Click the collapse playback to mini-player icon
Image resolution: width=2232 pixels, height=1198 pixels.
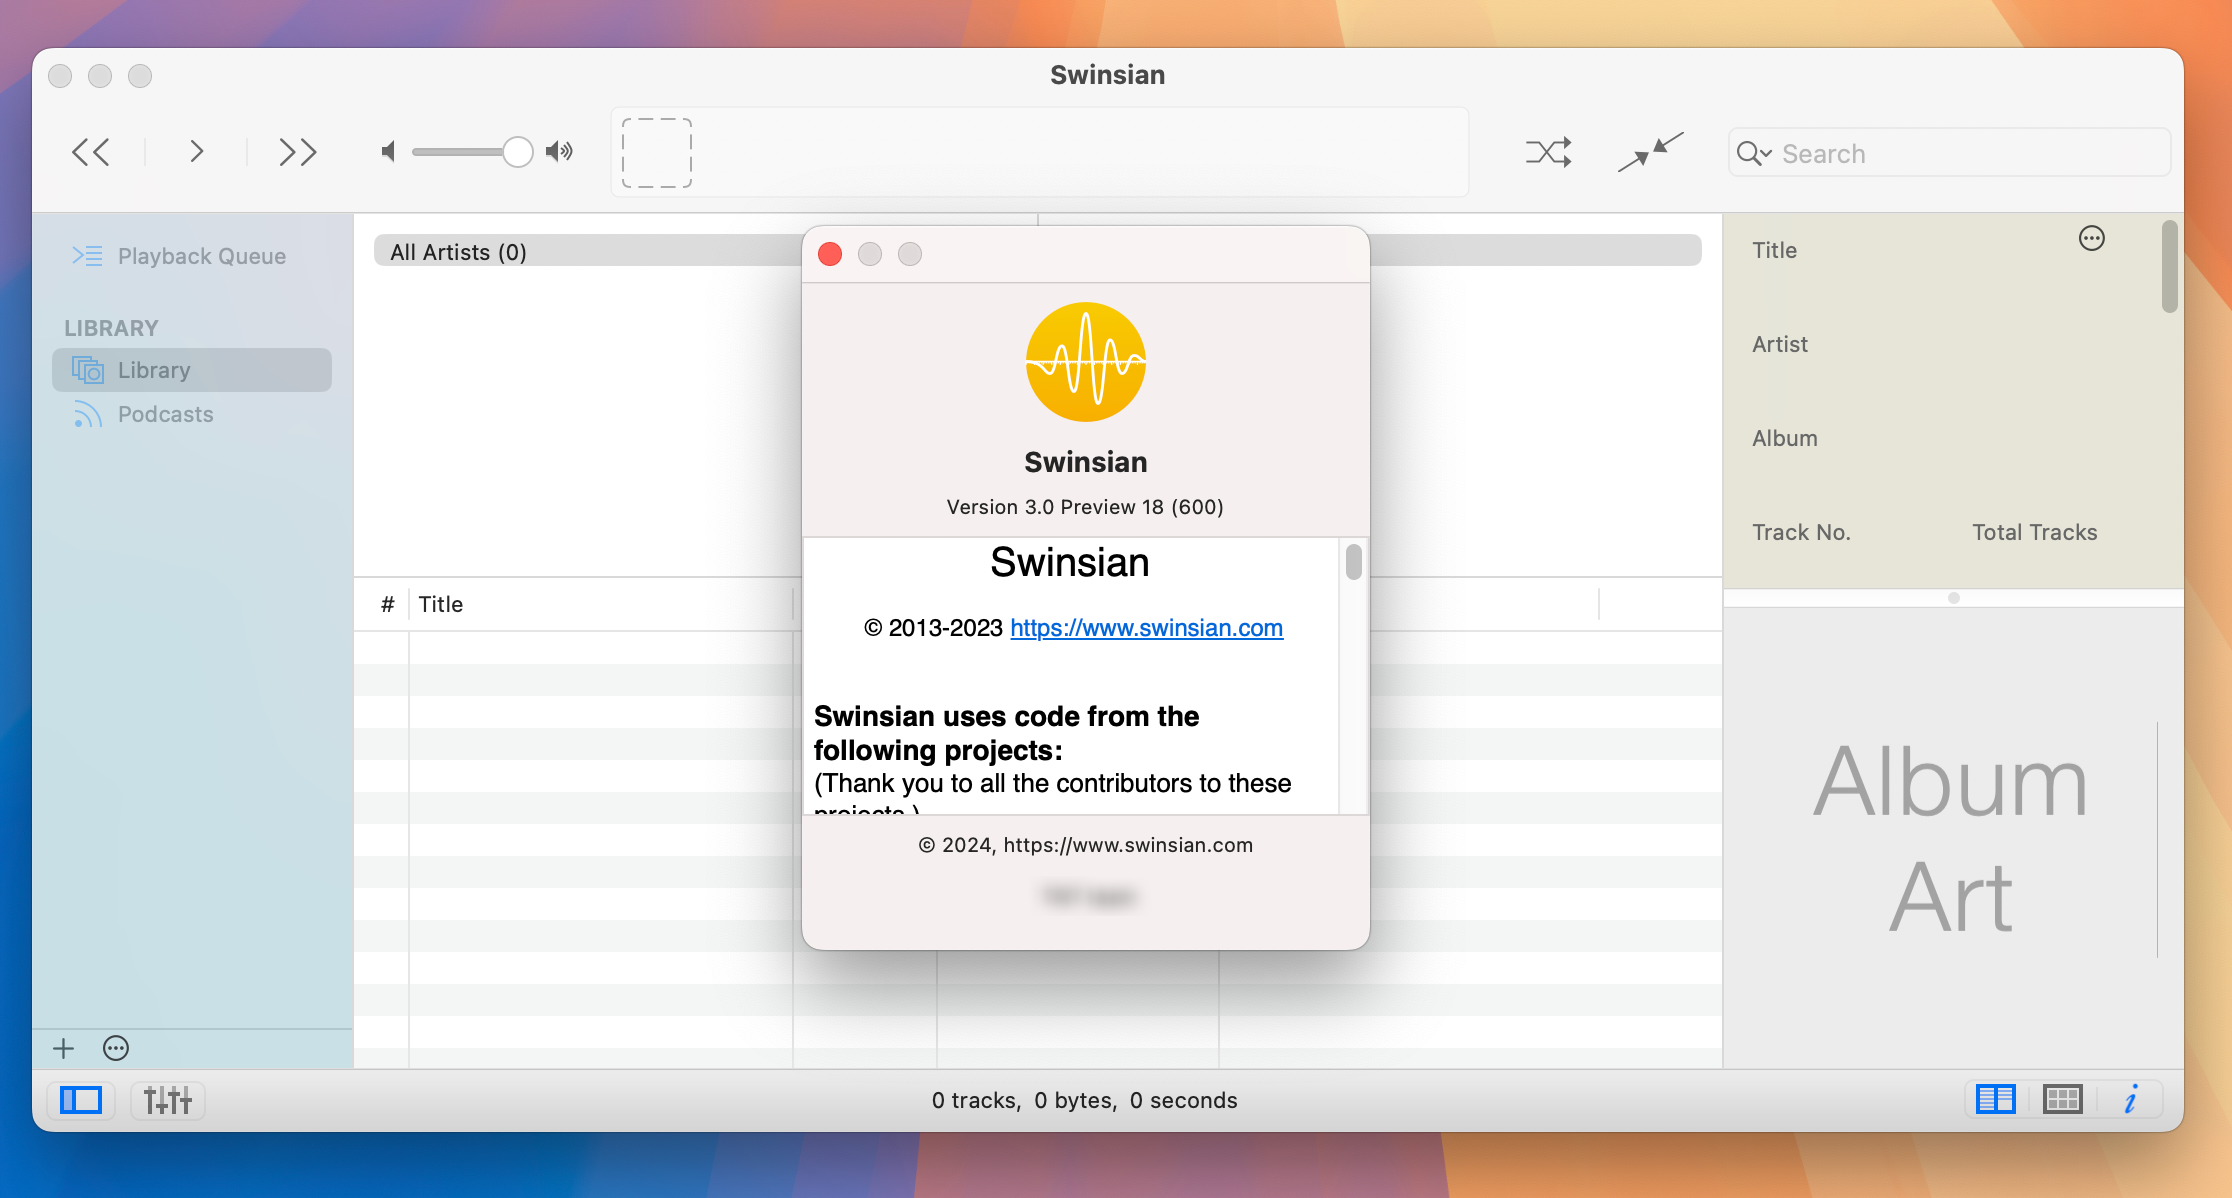tap(1652, 152)
